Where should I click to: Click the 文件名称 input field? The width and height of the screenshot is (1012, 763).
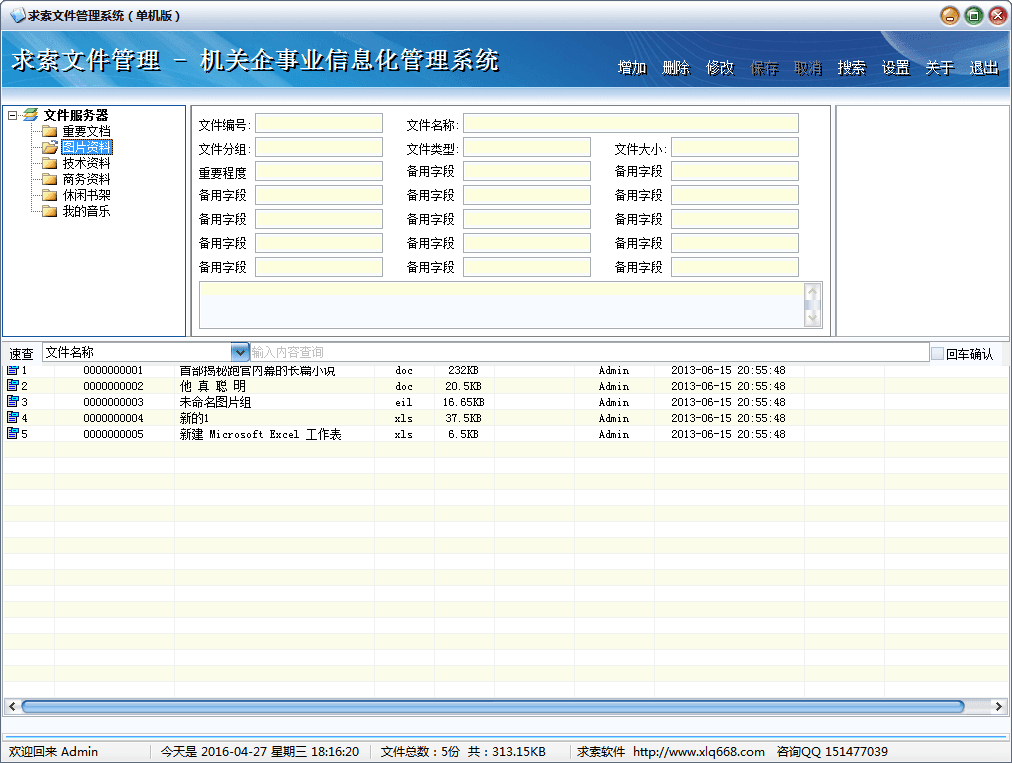[x=630, y=123]
